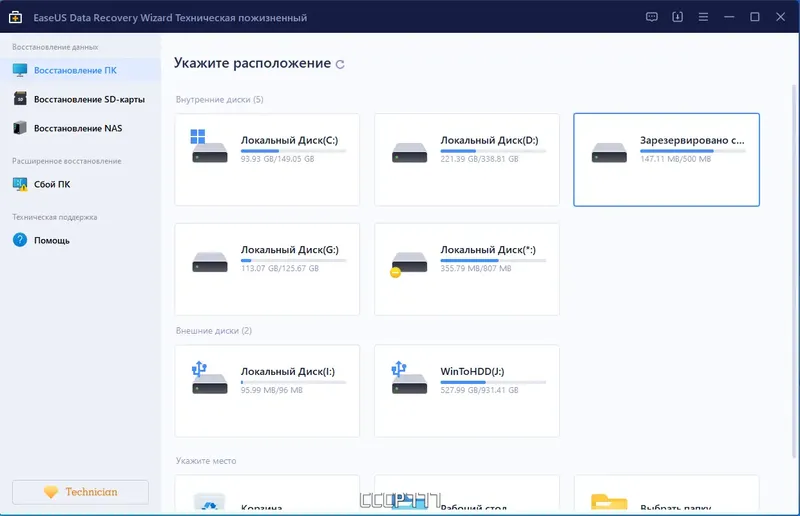800x516 pixels.
Task: Minimize the EaseUS window
Action: click(x=729, y=17)
